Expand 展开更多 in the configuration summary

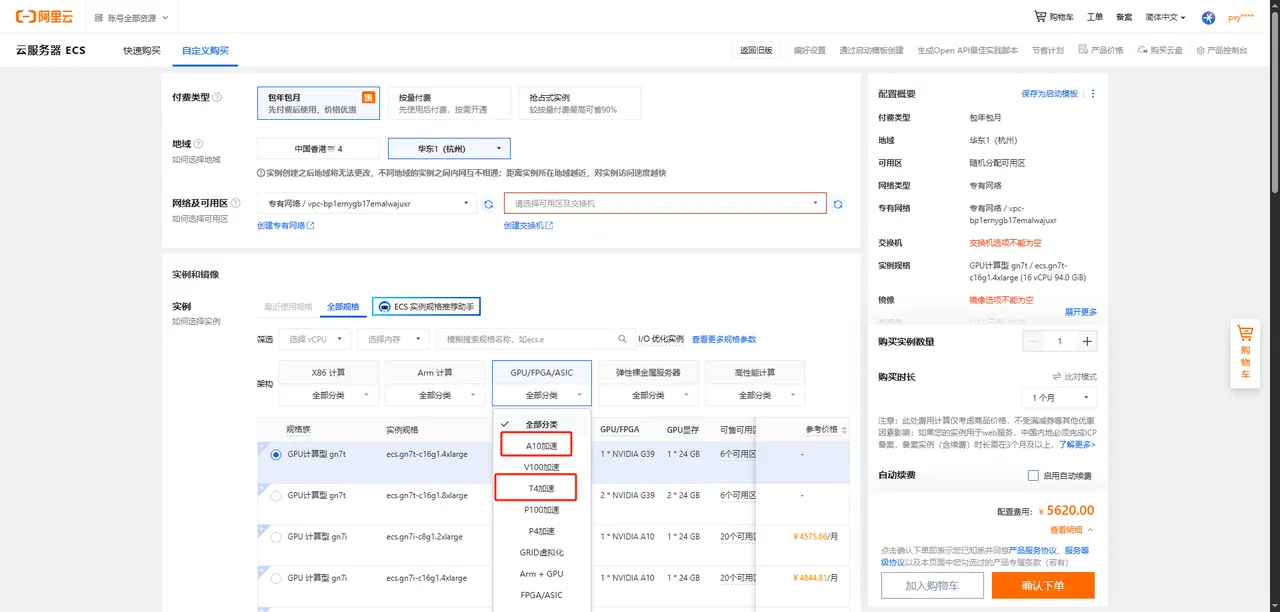click(1080, 312)
